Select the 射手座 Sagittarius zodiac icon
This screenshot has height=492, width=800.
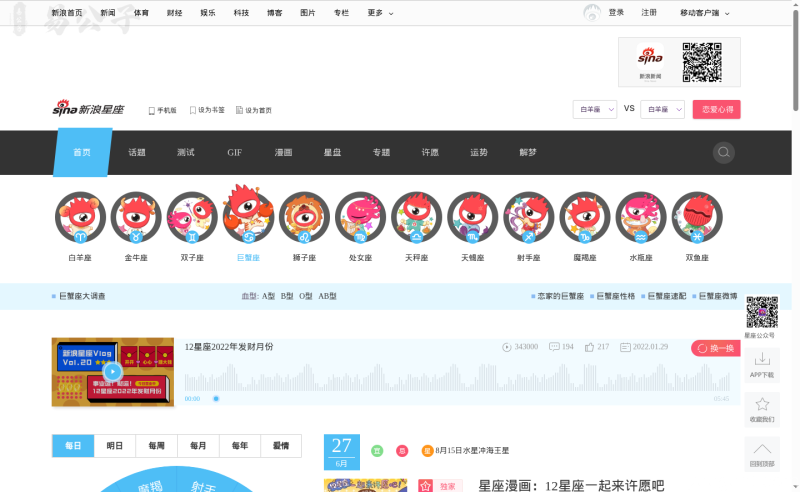[x=529, y=217]
